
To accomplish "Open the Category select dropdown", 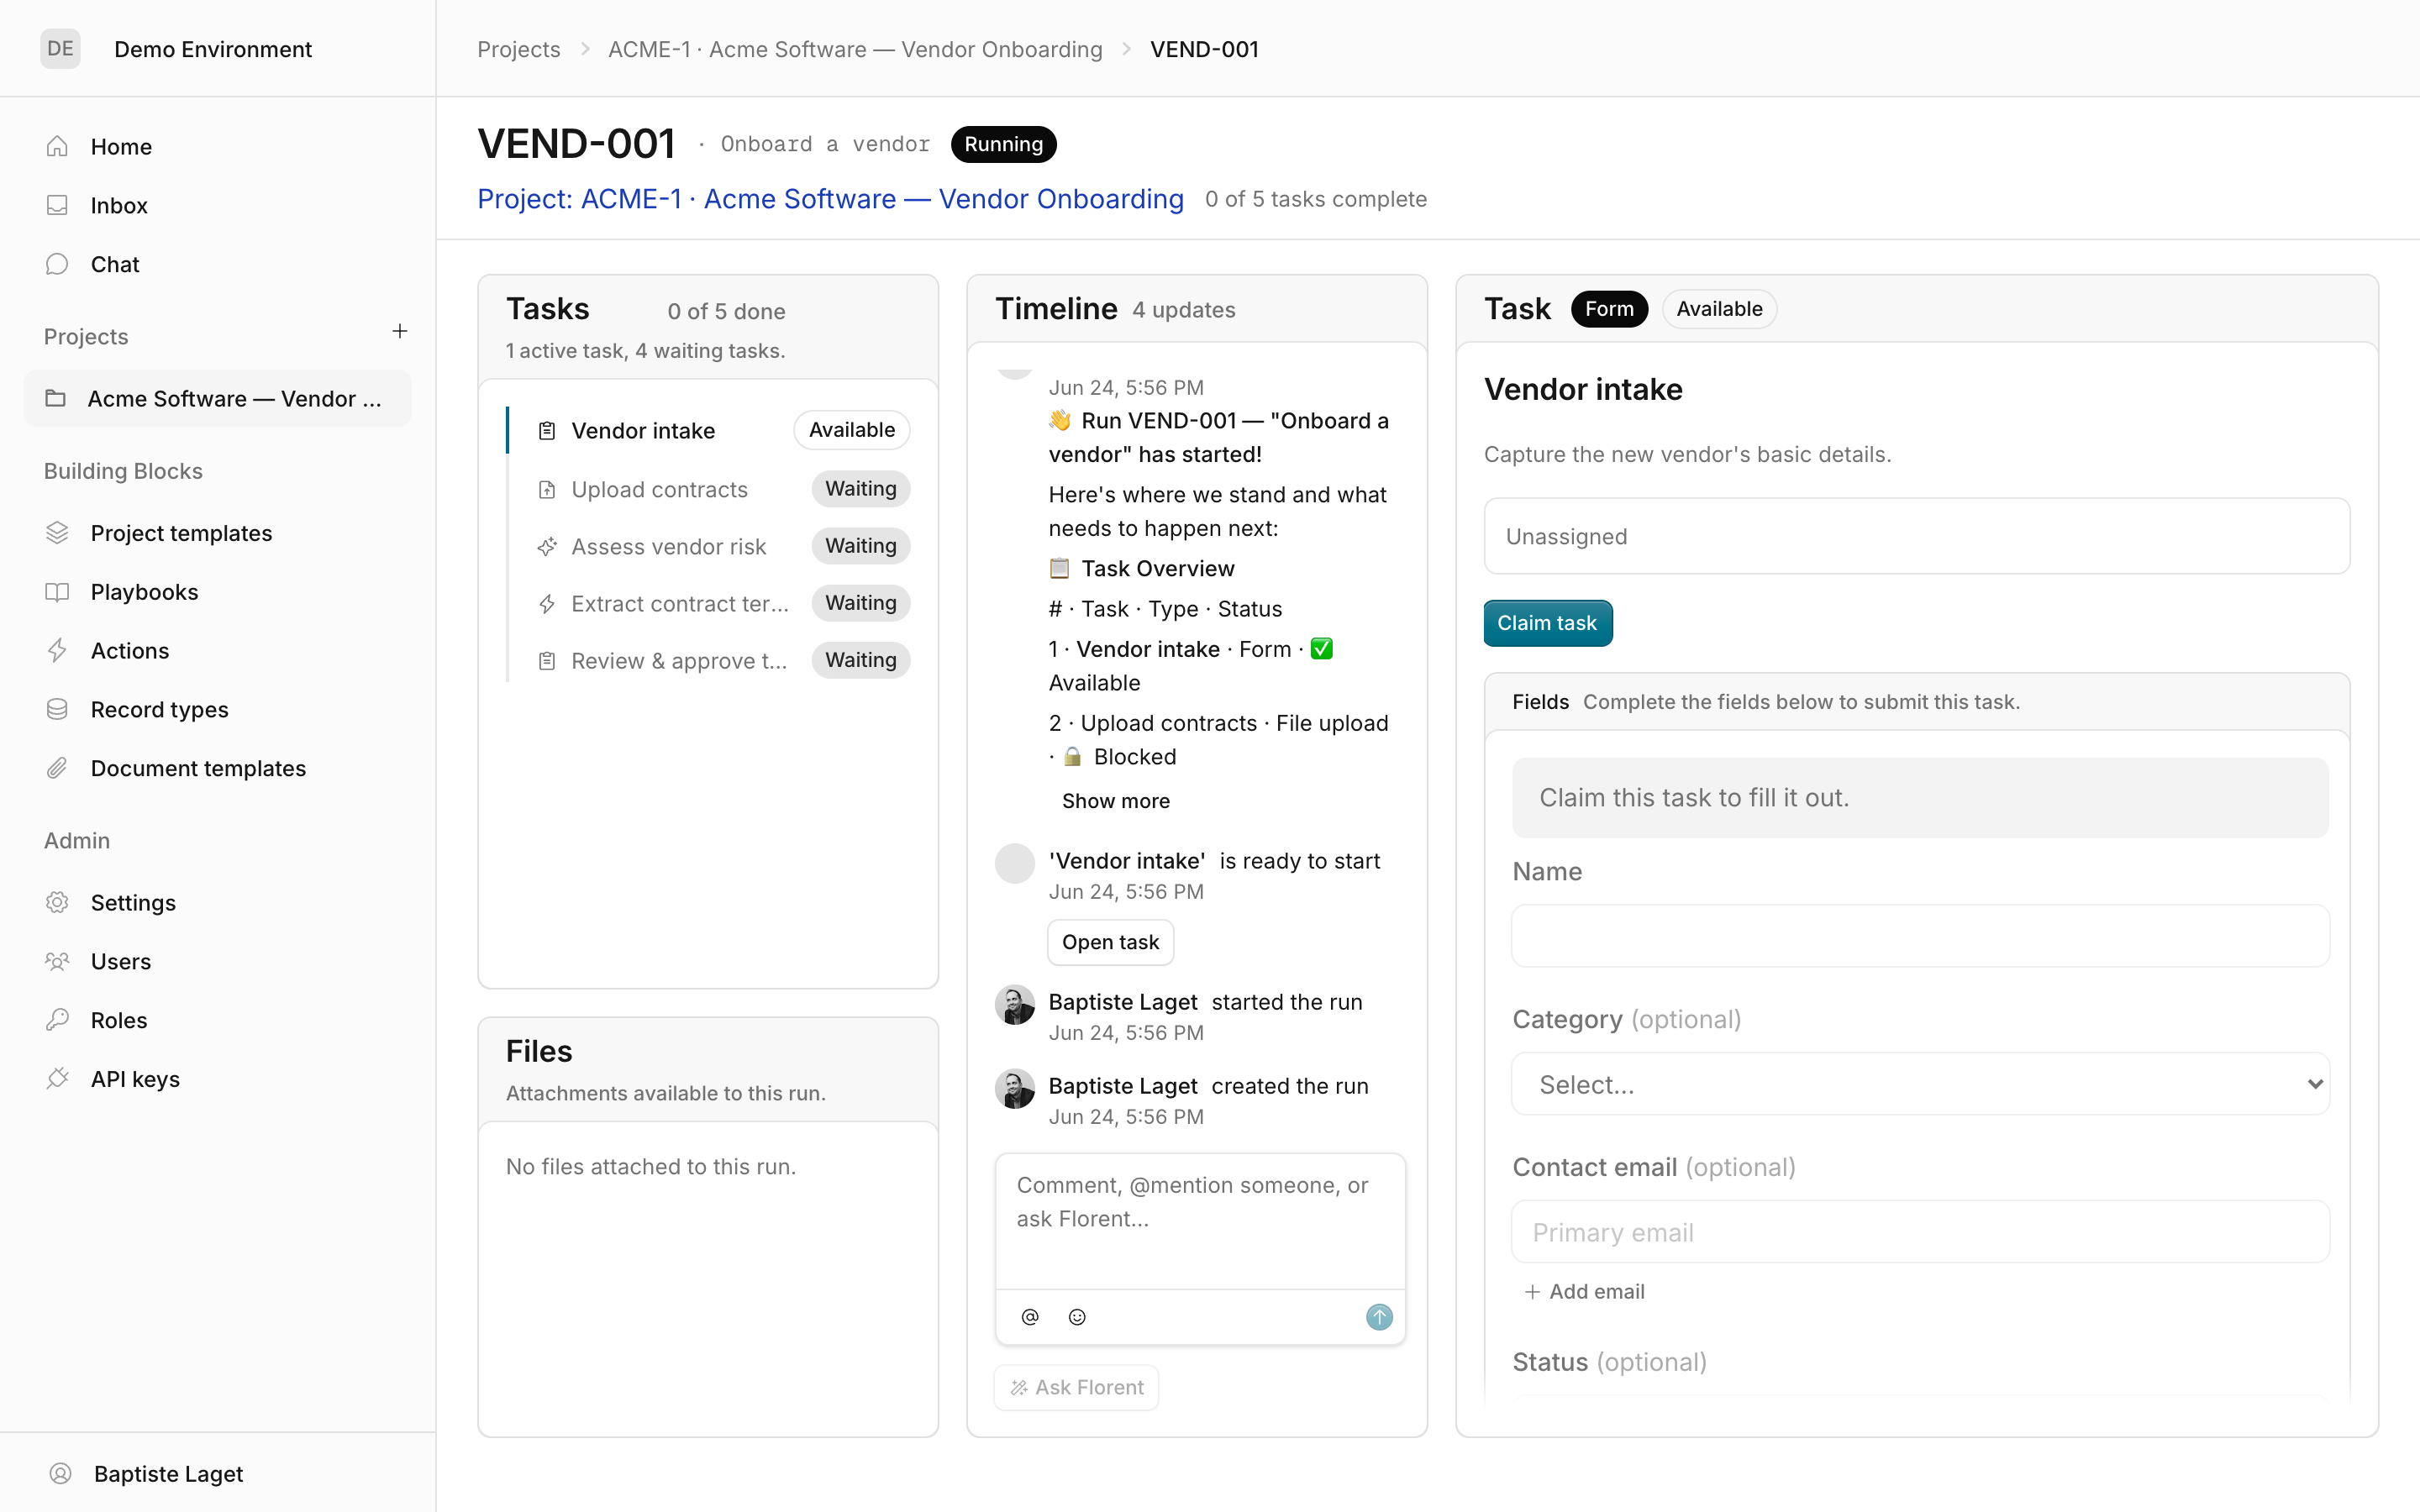I will tap(1920, 1084).
